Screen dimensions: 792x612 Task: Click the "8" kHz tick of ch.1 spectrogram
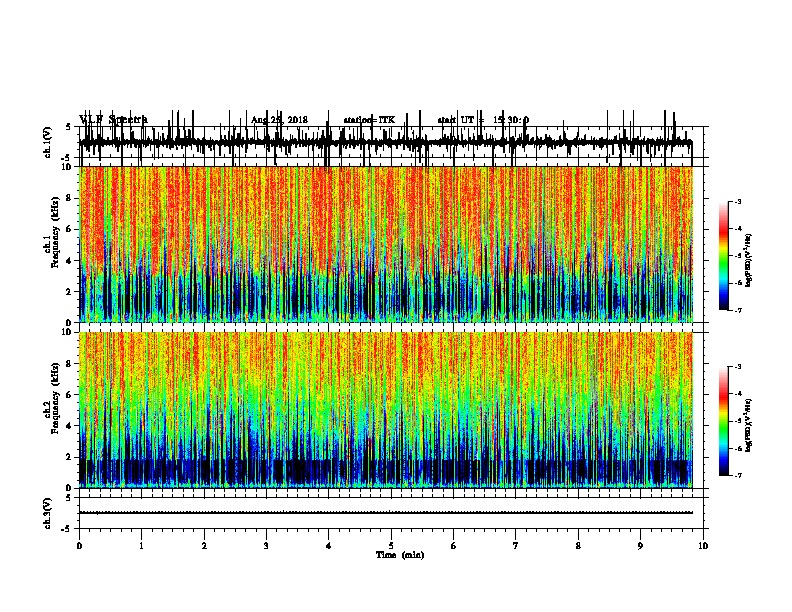(x=69, y=198)
